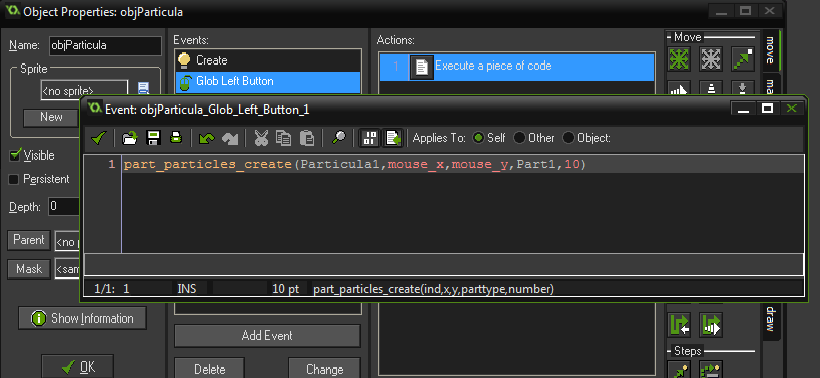The width and height of the screenshot is (820, 378).
Task: Save the code with floppy disk icon
Action: click(x=153, y=138)
